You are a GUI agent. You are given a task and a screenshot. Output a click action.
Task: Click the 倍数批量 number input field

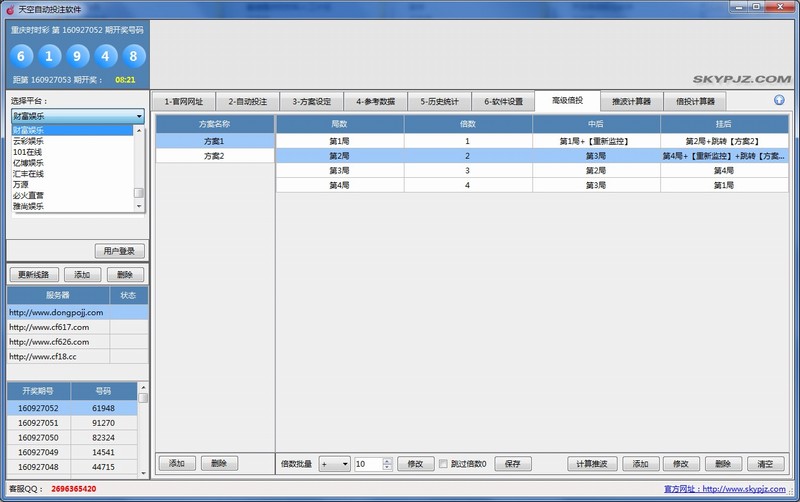[367, 464]
